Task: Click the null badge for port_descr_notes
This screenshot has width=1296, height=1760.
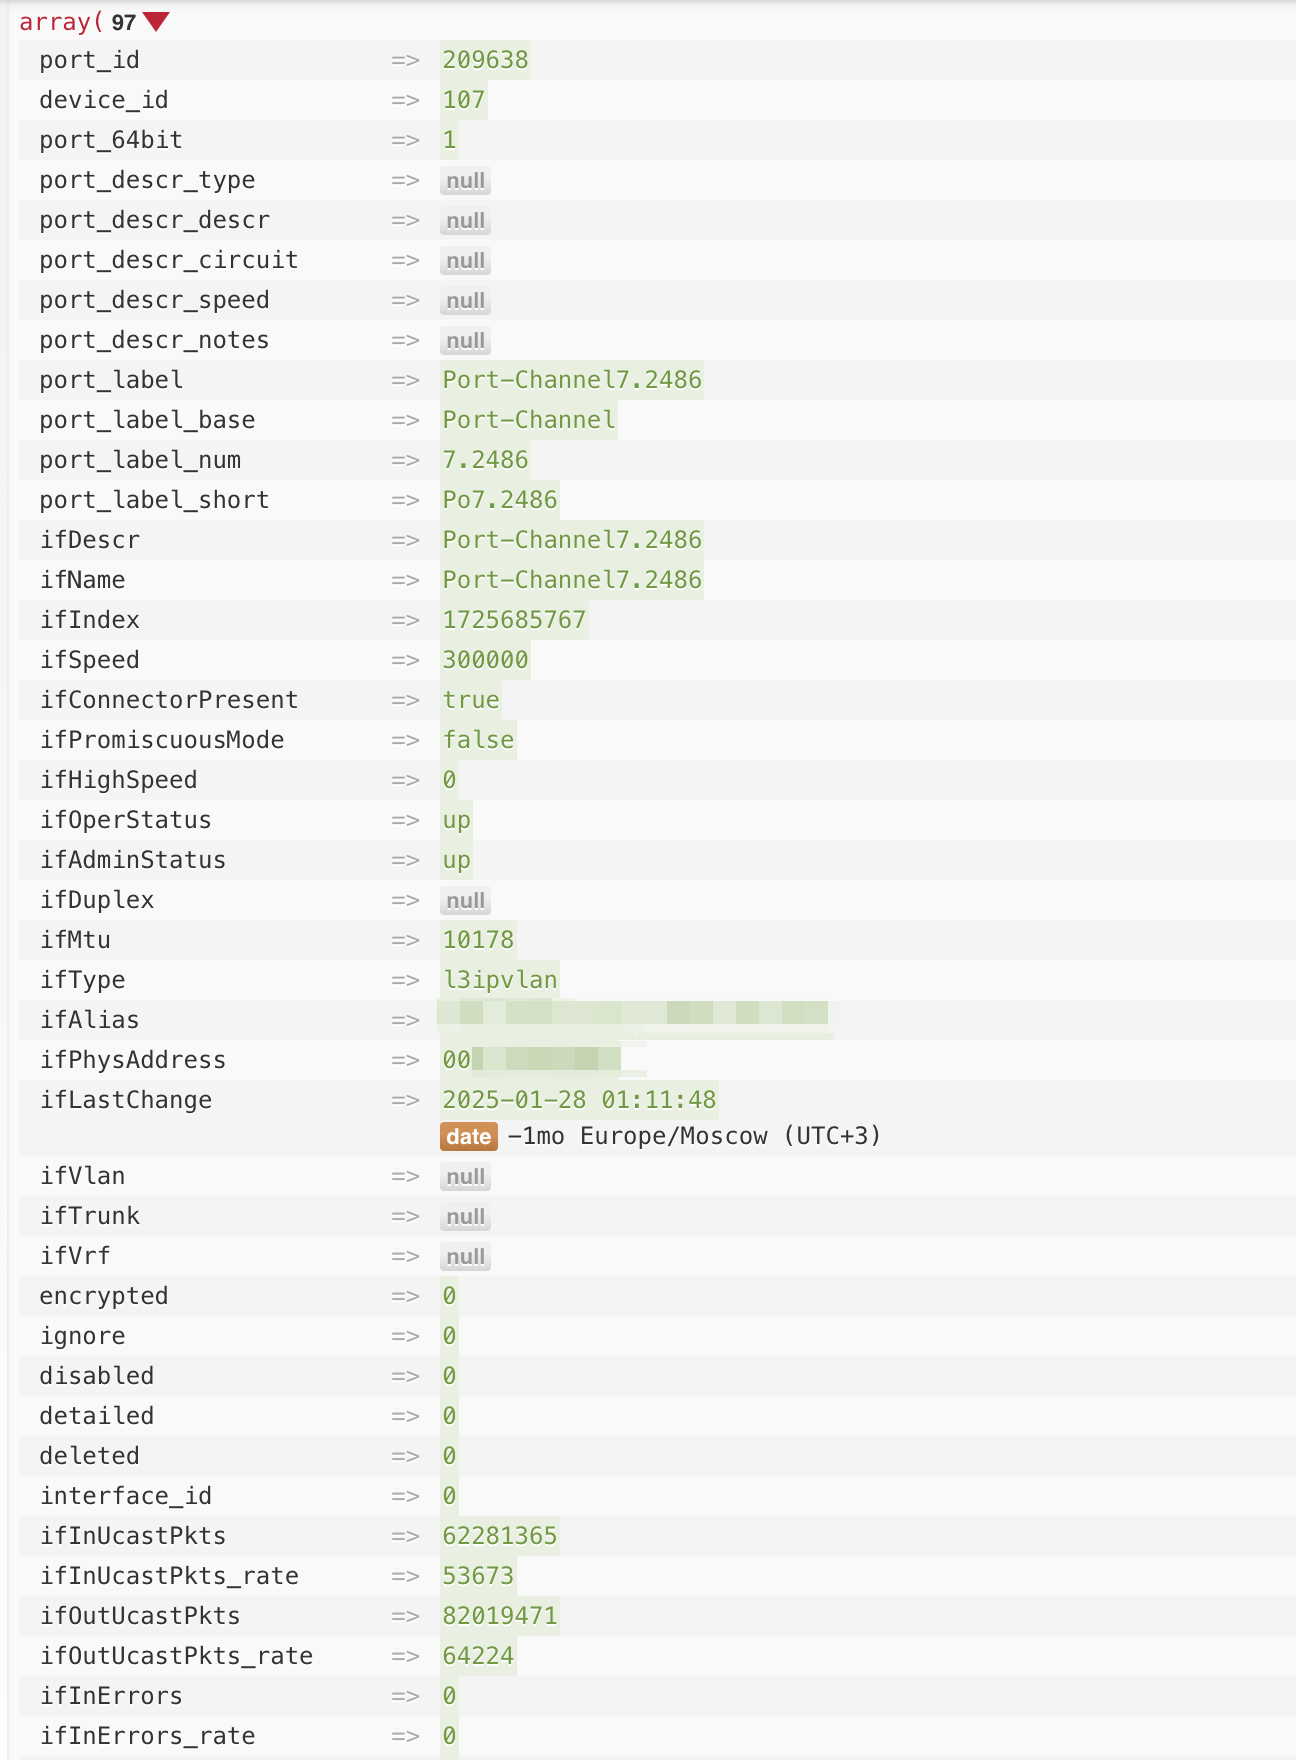Action: (465, 341)
